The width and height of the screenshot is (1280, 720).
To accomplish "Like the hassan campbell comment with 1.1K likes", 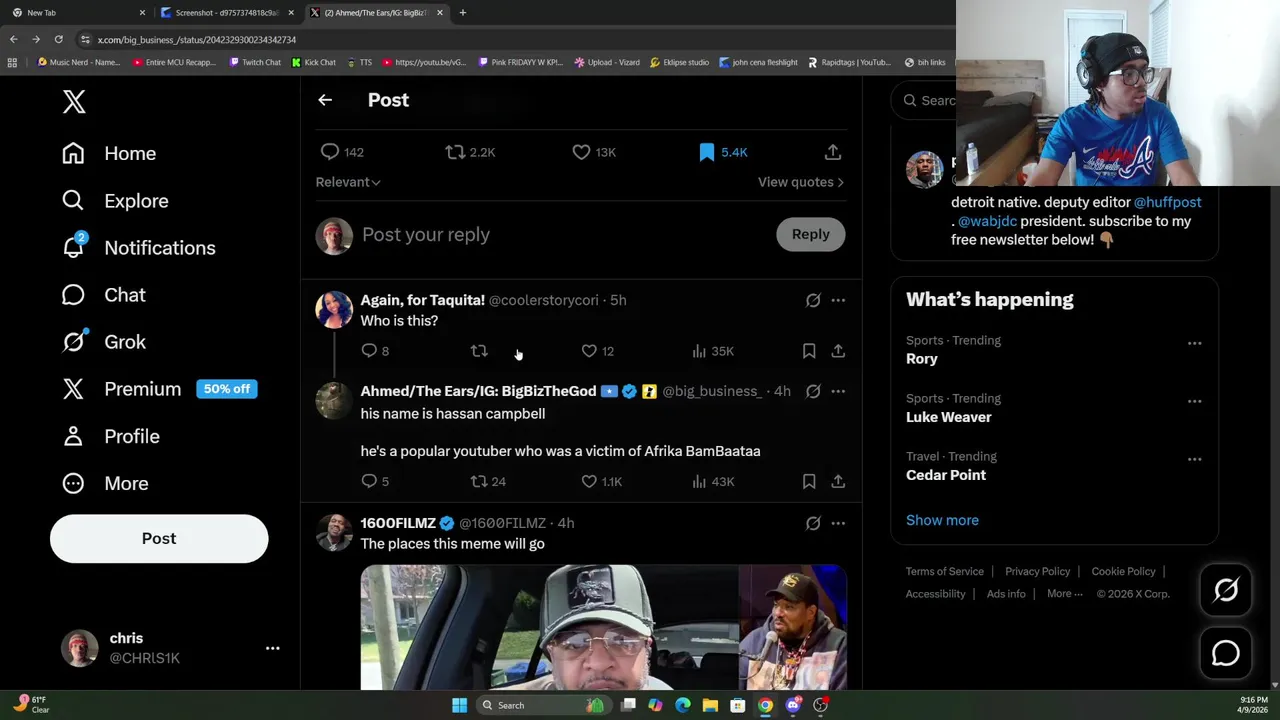I will click(589, 481).
